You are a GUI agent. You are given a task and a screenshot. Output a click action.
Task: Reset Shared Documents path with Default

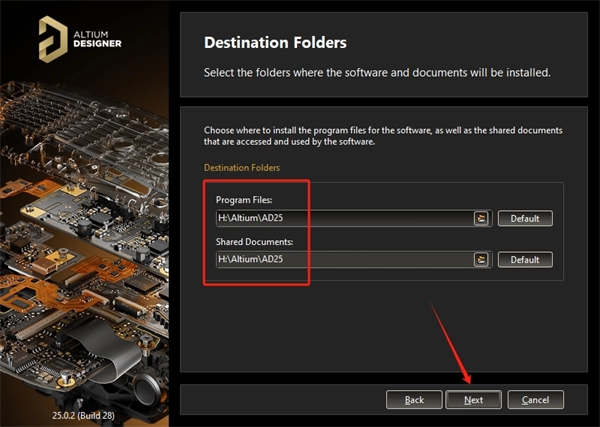[x=525, y=259]
